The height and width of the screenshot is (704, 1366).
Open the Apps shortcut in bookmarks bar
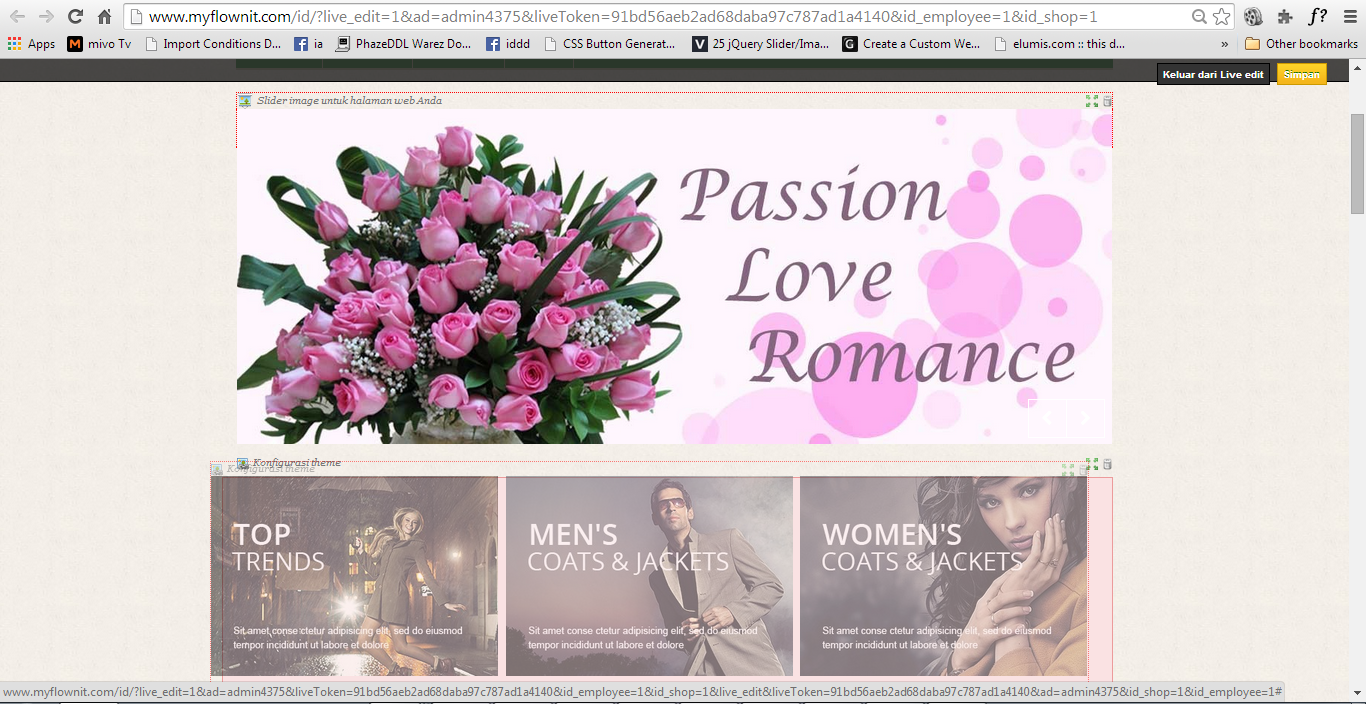[x=31, y=44]
